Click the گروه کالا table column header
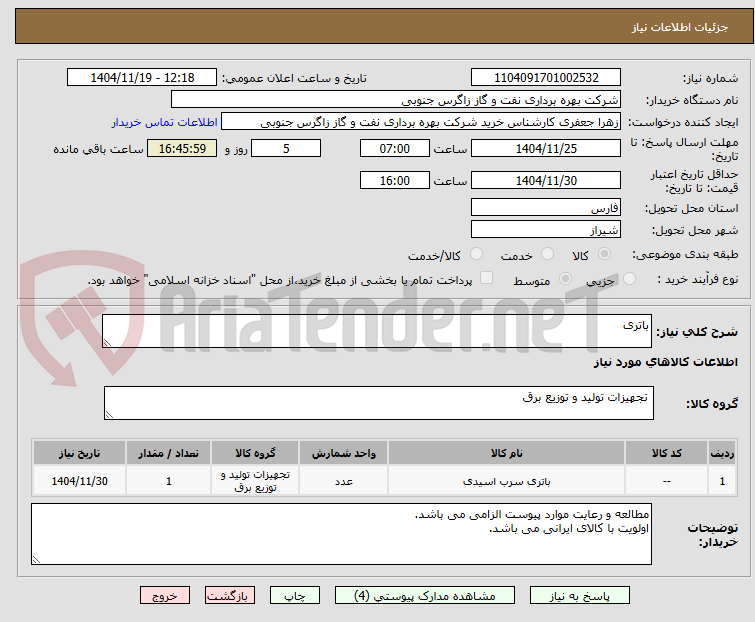The width and height of the screenshot is (755, 622). pyautogui.click(x=255, y=453)
